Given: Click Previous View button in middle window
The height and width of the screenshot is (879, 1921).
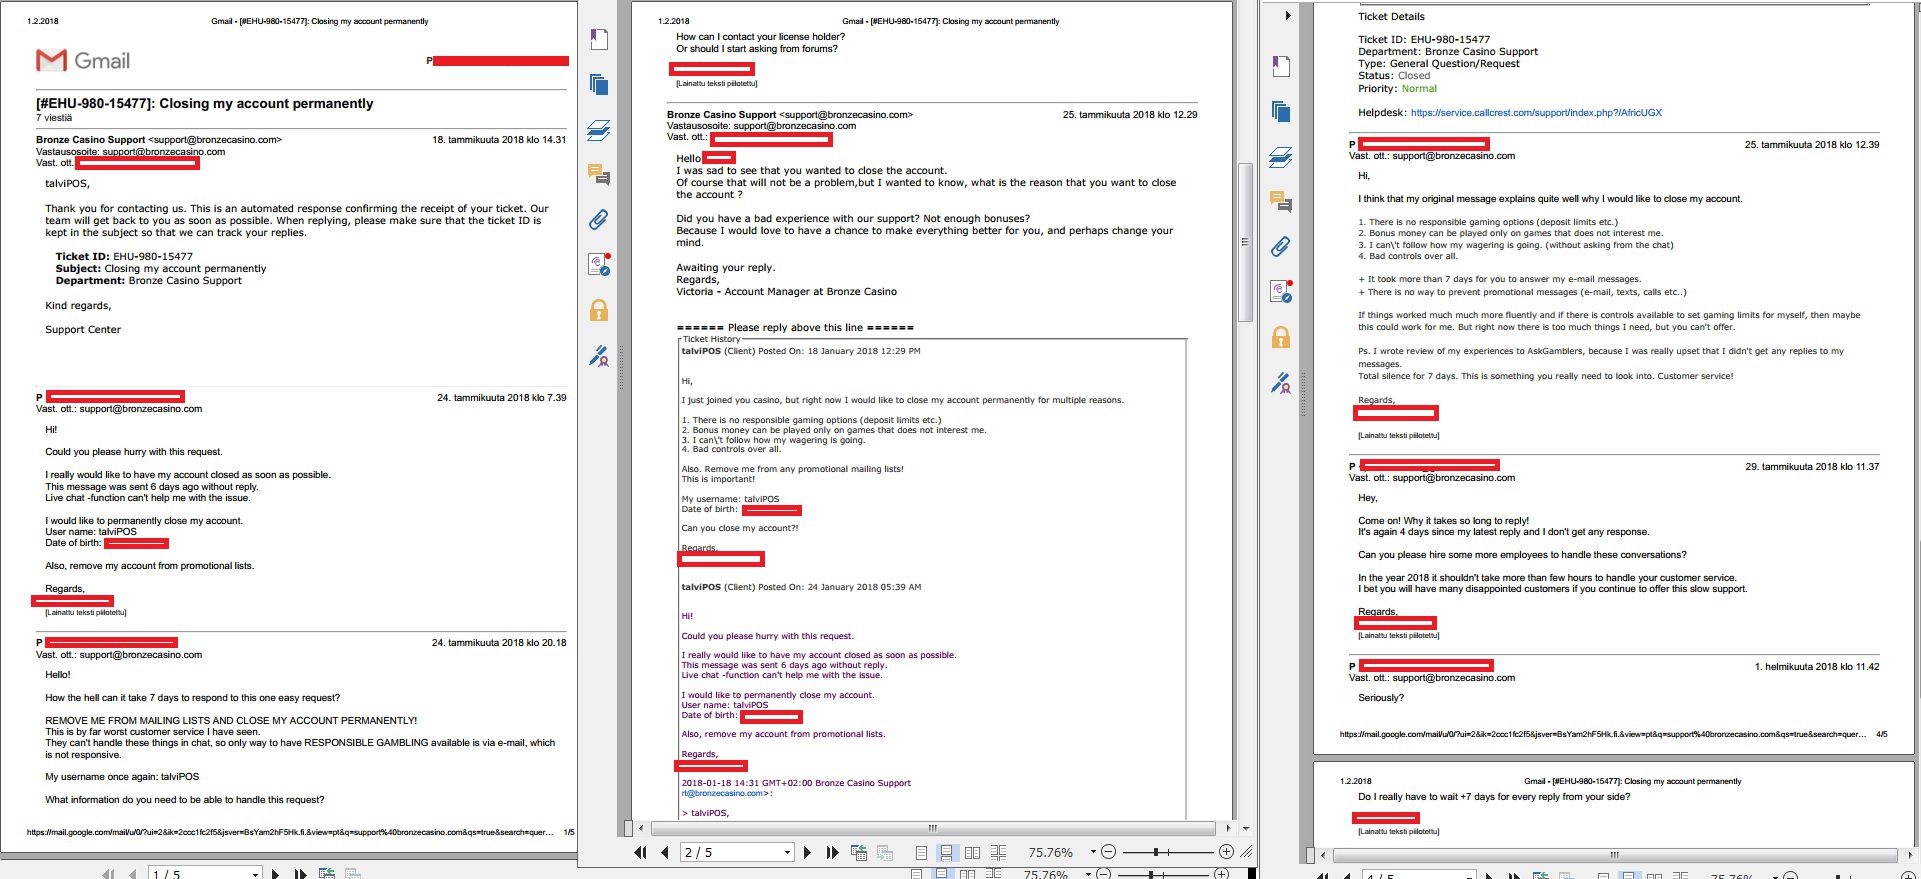Looking at the screenshot, I should (x=858, y=852).
